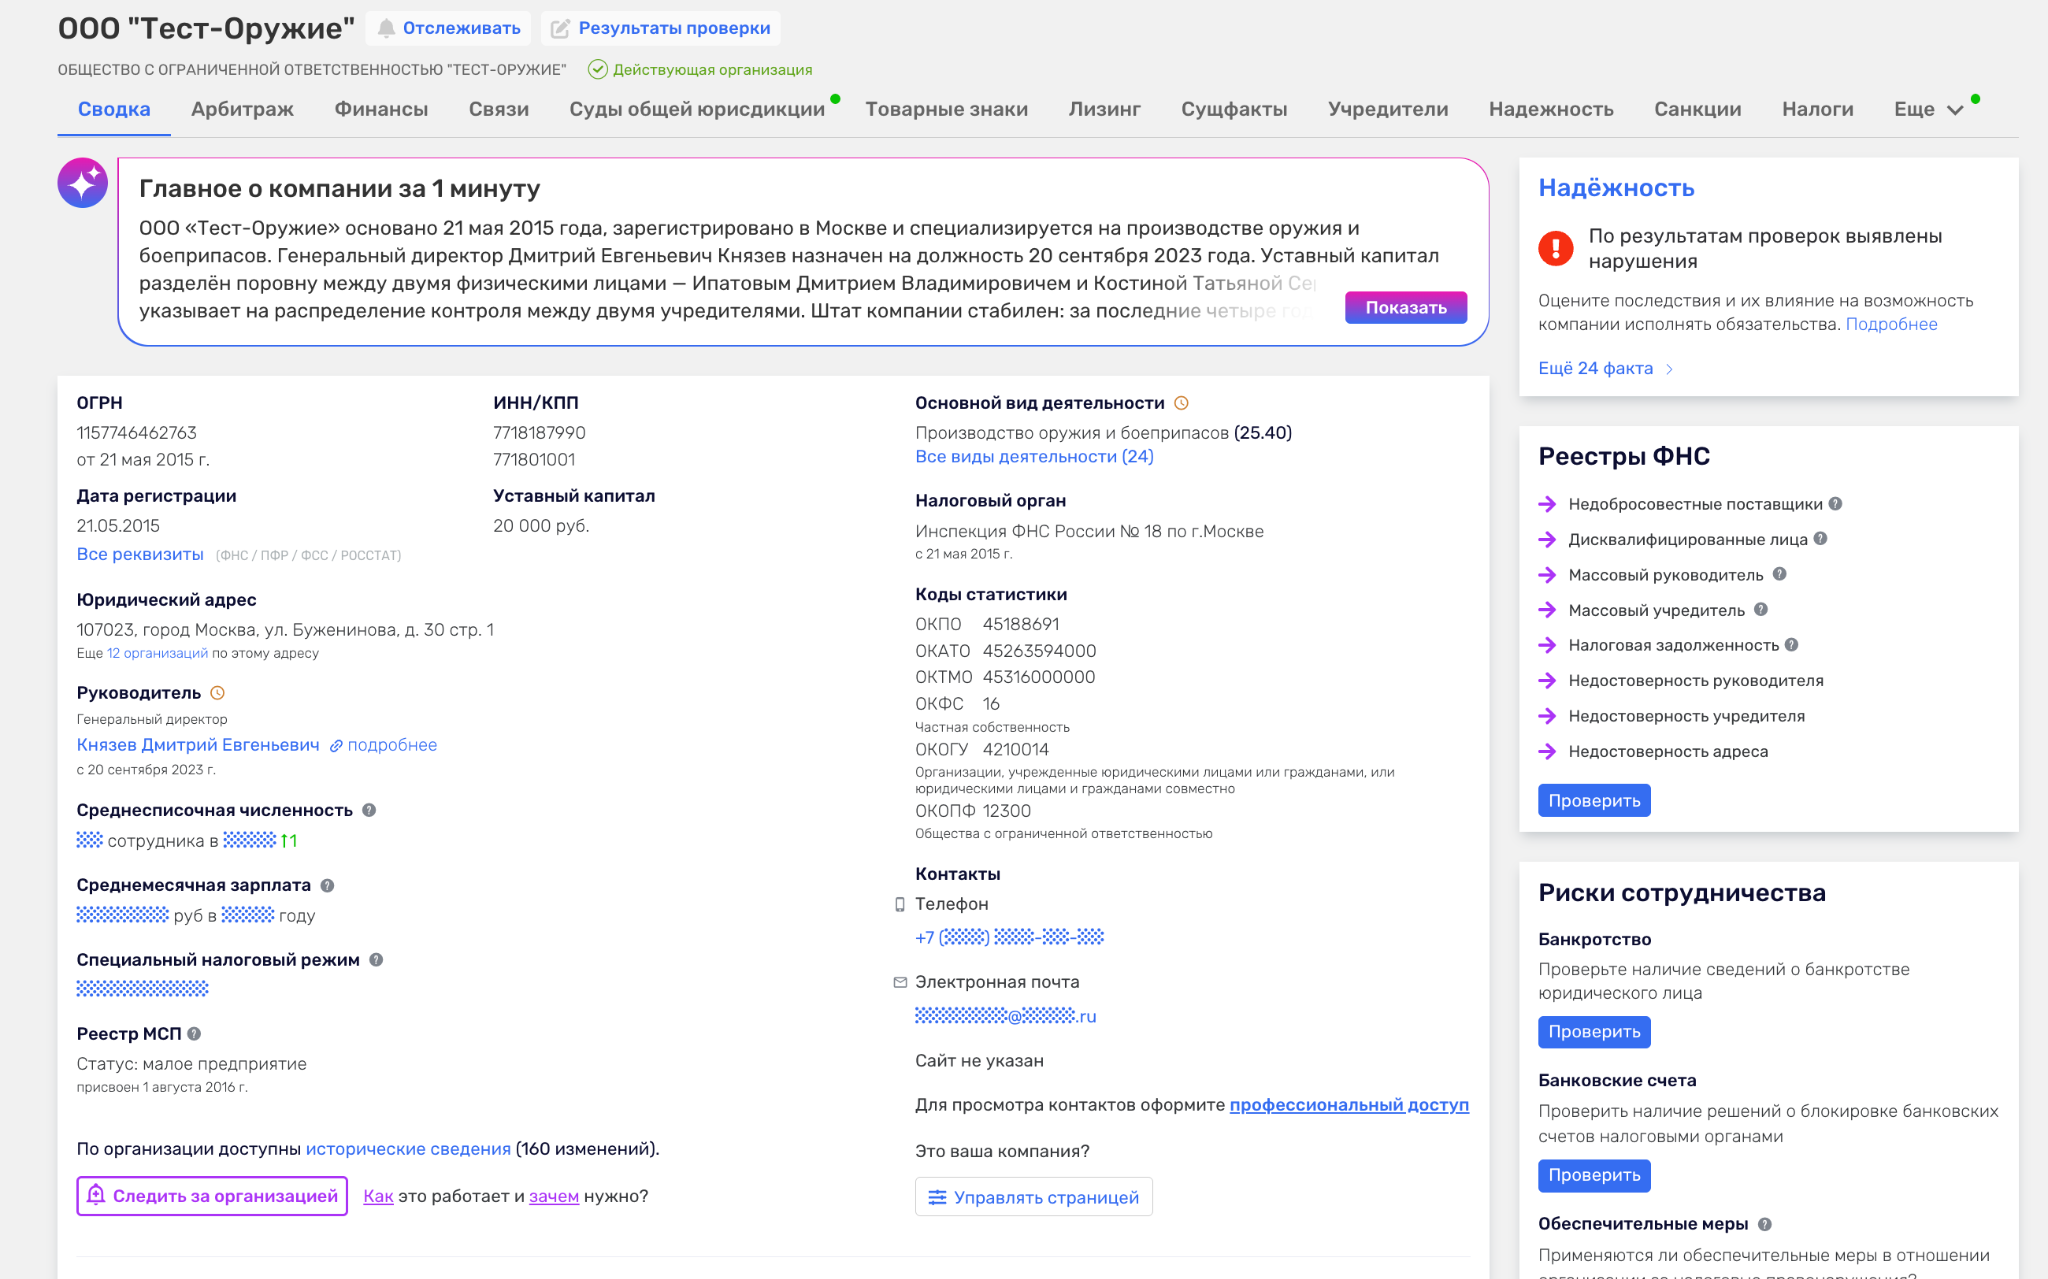The height and width of the screenshot is (1279, 2048).
Task: Click Проверить under Реестры ФНС
Action: [x=1594, y=800]
